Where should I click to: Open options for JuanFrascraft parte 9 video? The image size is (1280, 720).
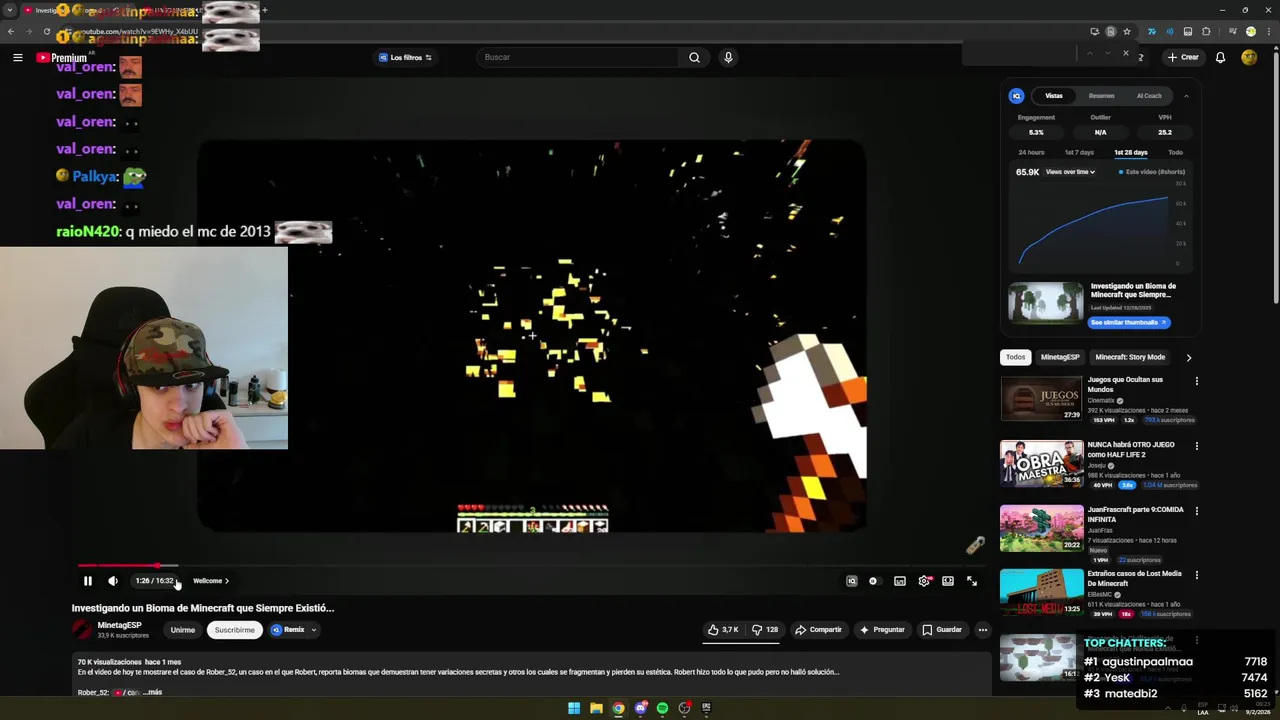(x=1196, y=511)
